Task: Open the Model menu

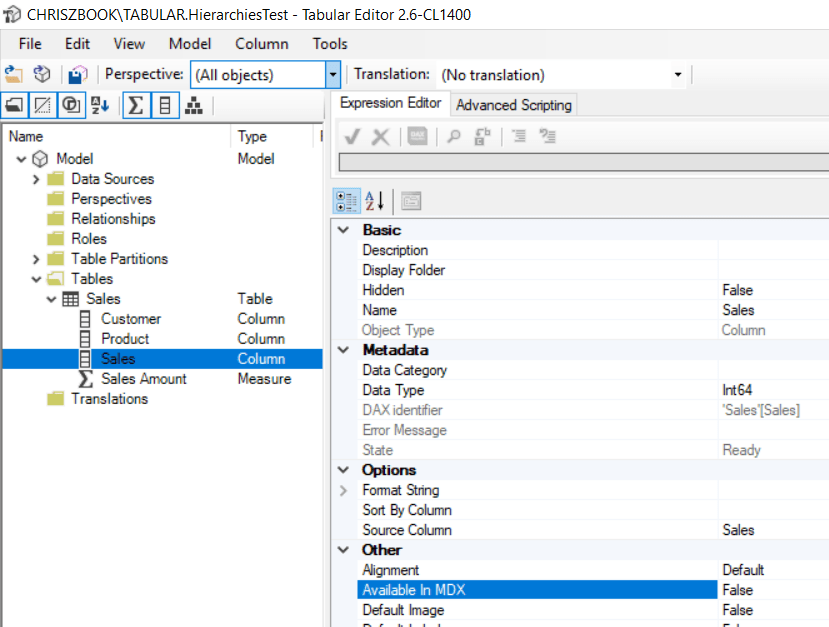Action: (190, 44)
